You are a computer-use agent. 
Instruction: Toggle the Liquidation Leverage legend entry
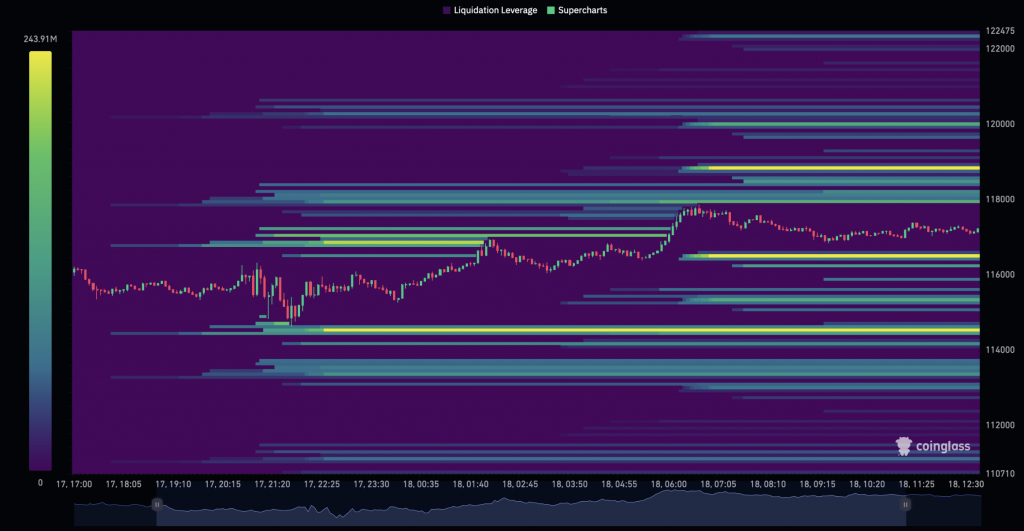[490, 10]
